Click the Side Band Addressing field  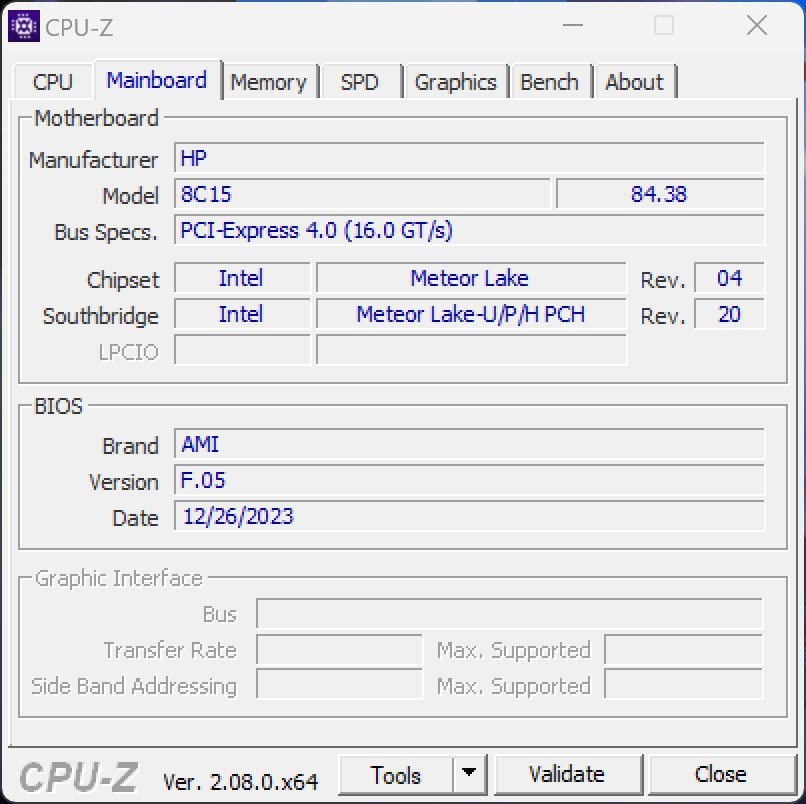[339, 685]
